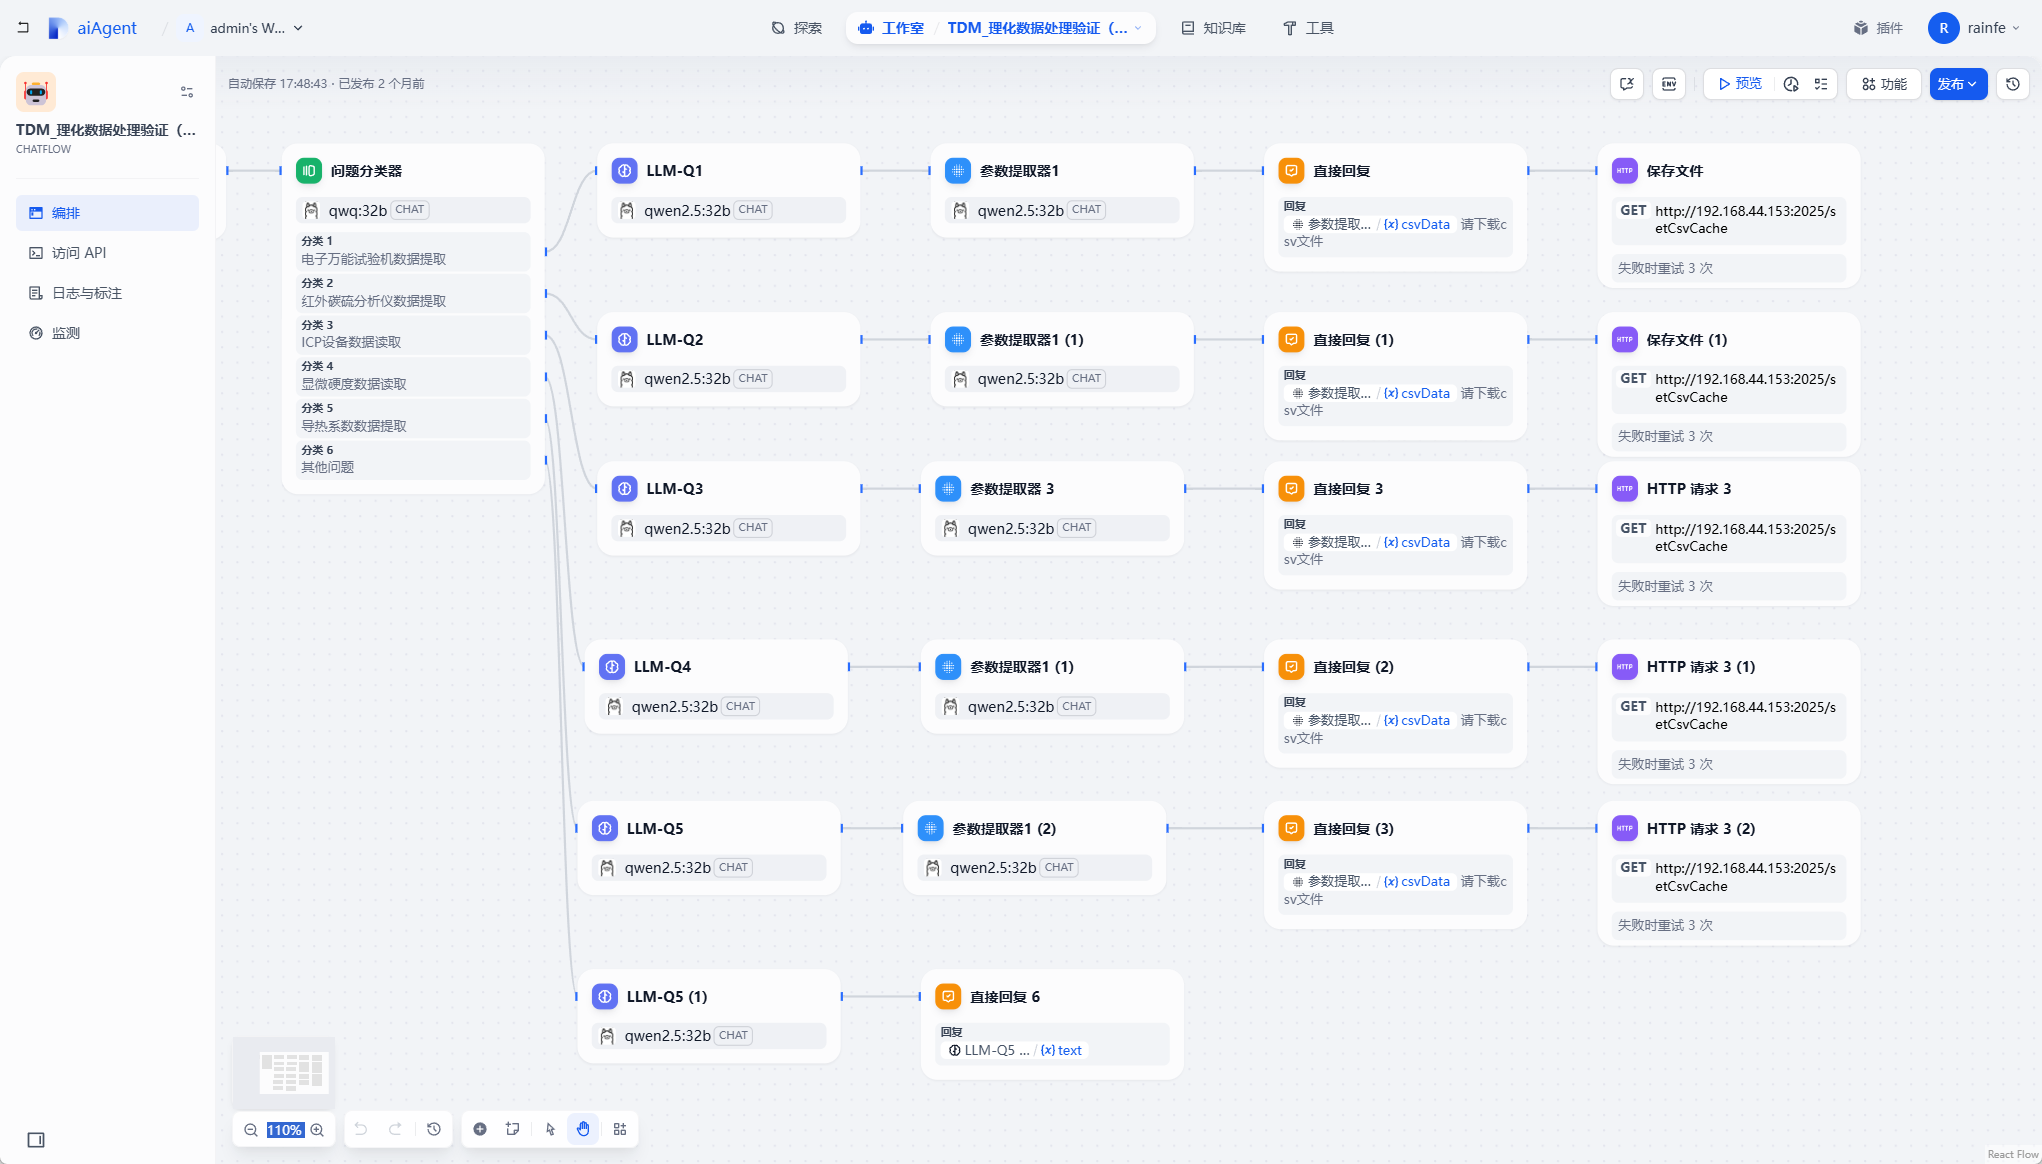Image resolution: width=2042 pixels, height=1164 pixels.
Task: Click organize nodes layout icon
Action: click(x=620, y=1129)
